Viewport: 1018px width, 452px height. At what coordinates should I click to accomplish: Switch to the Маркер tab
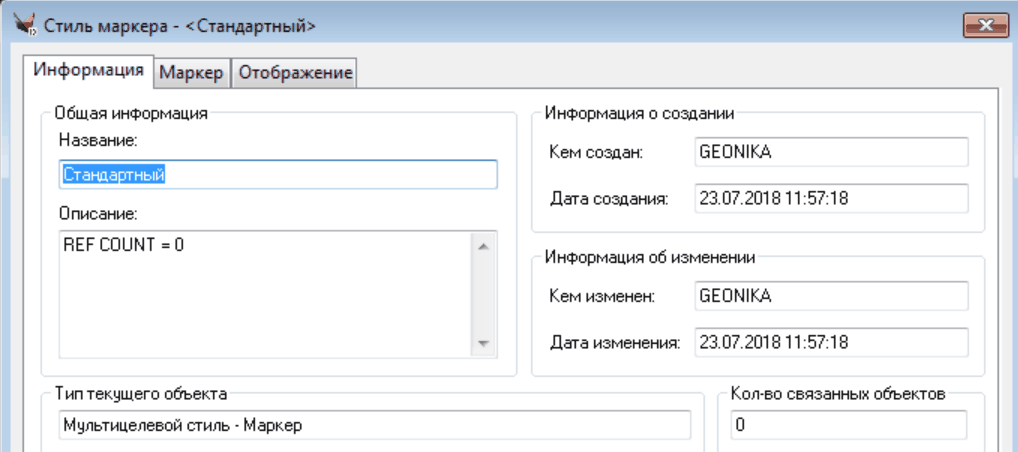tap(191, 72)
